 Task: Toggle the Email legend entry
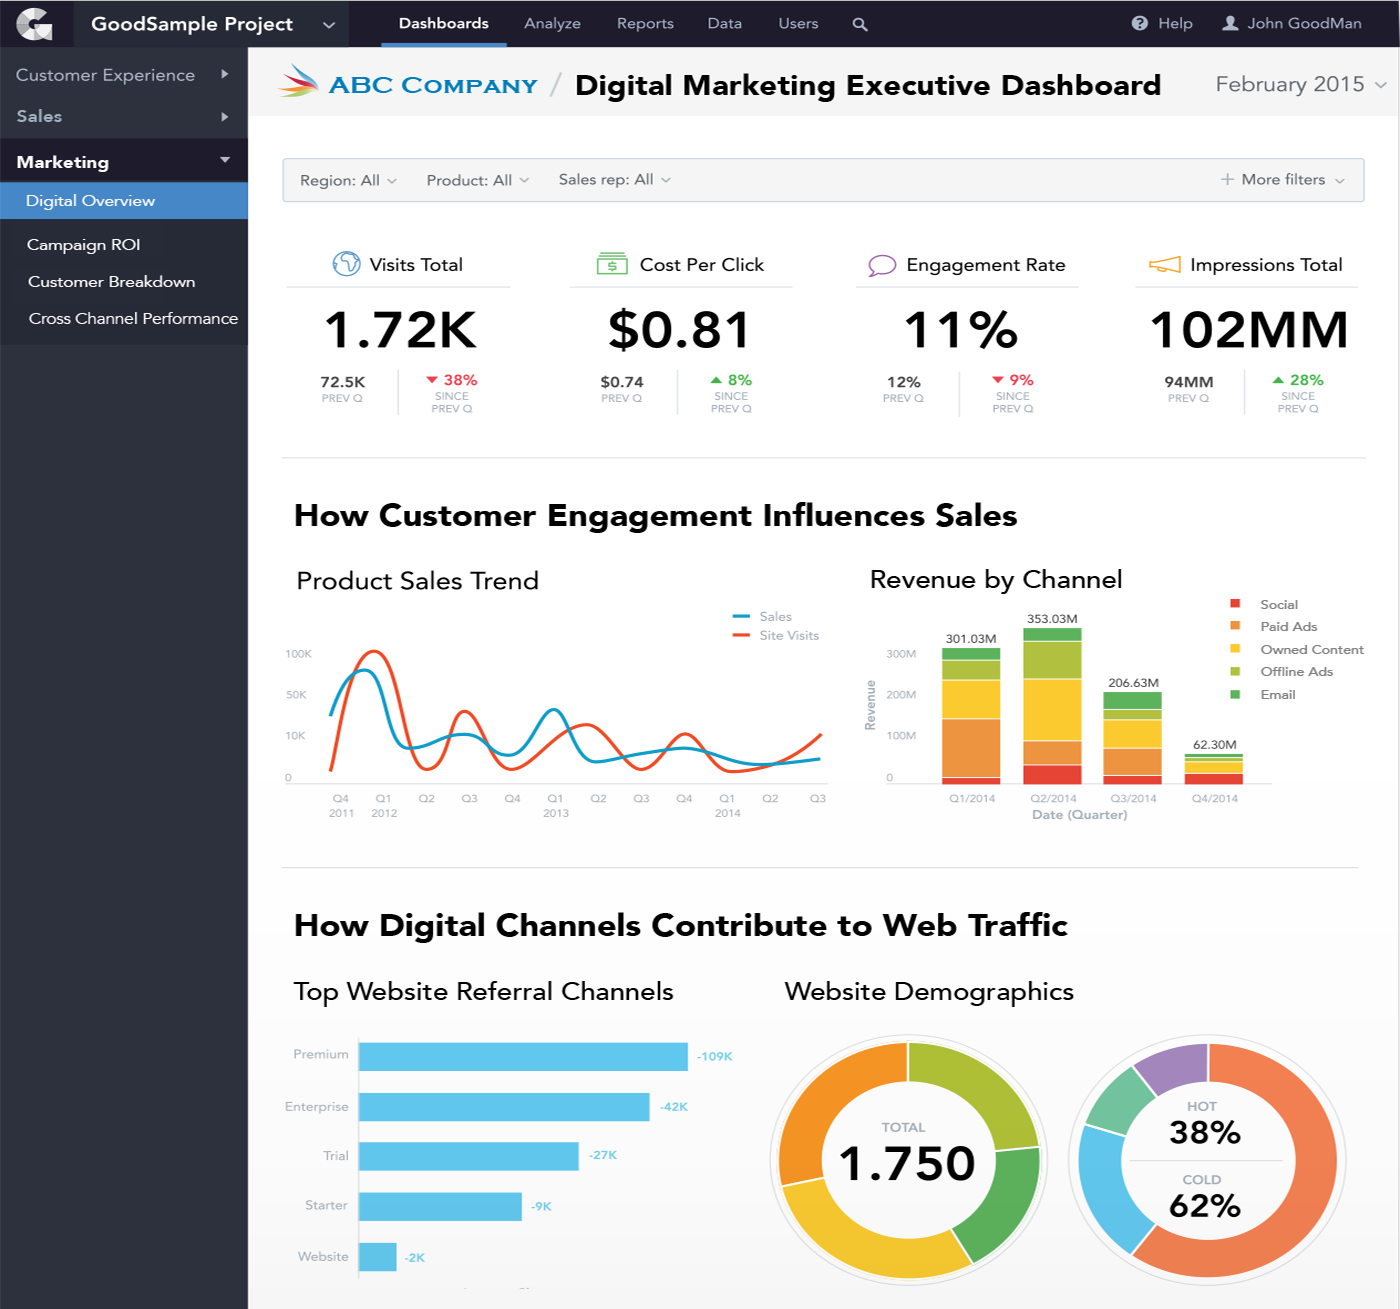tap(1262, 694)
